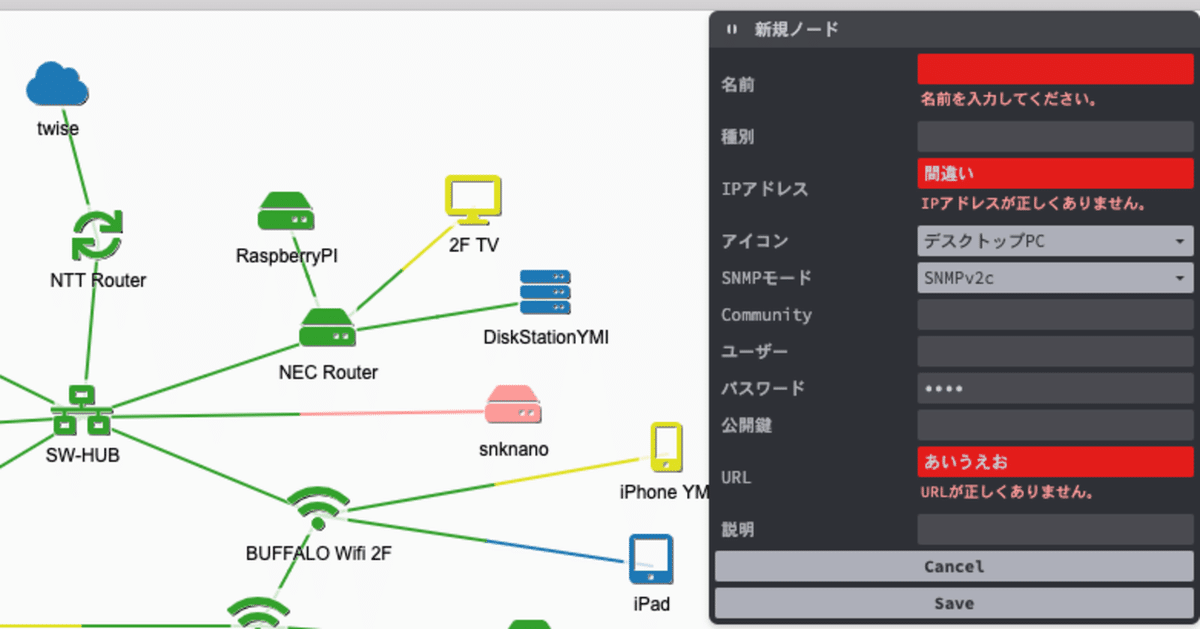Click the snknano label text

514,449
